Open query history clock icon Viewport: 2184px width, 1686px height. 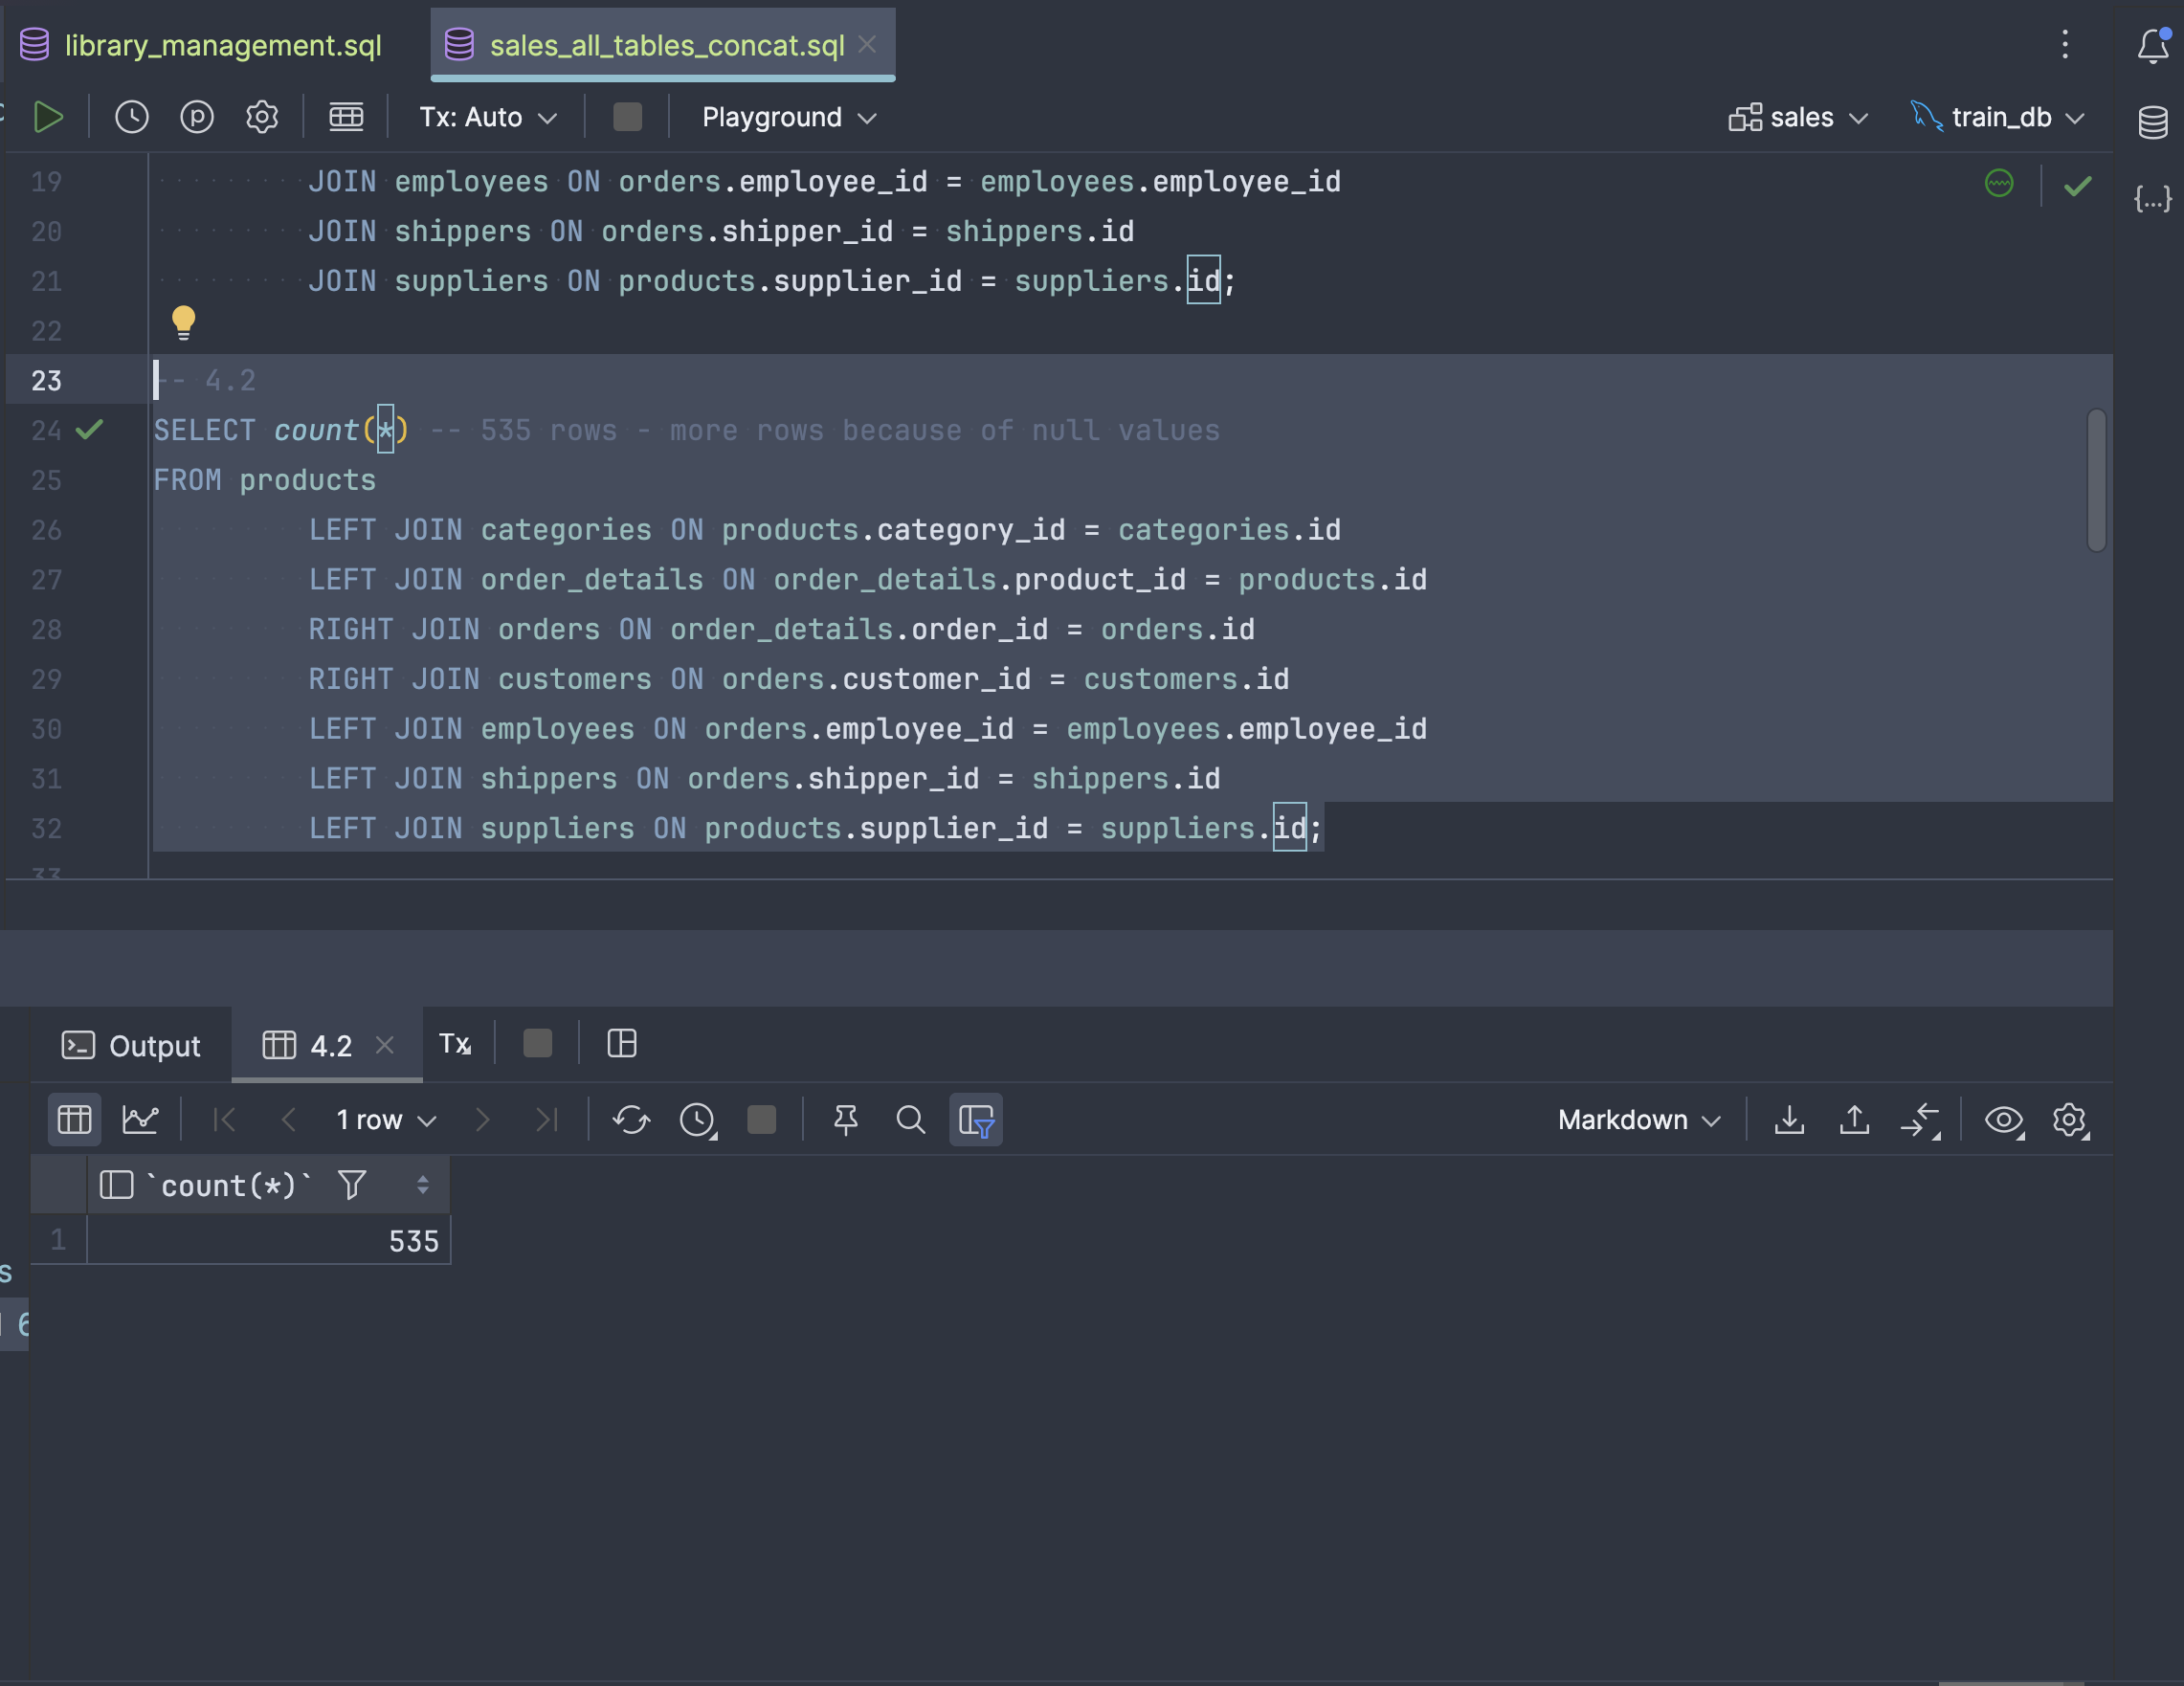click(131, 117)
